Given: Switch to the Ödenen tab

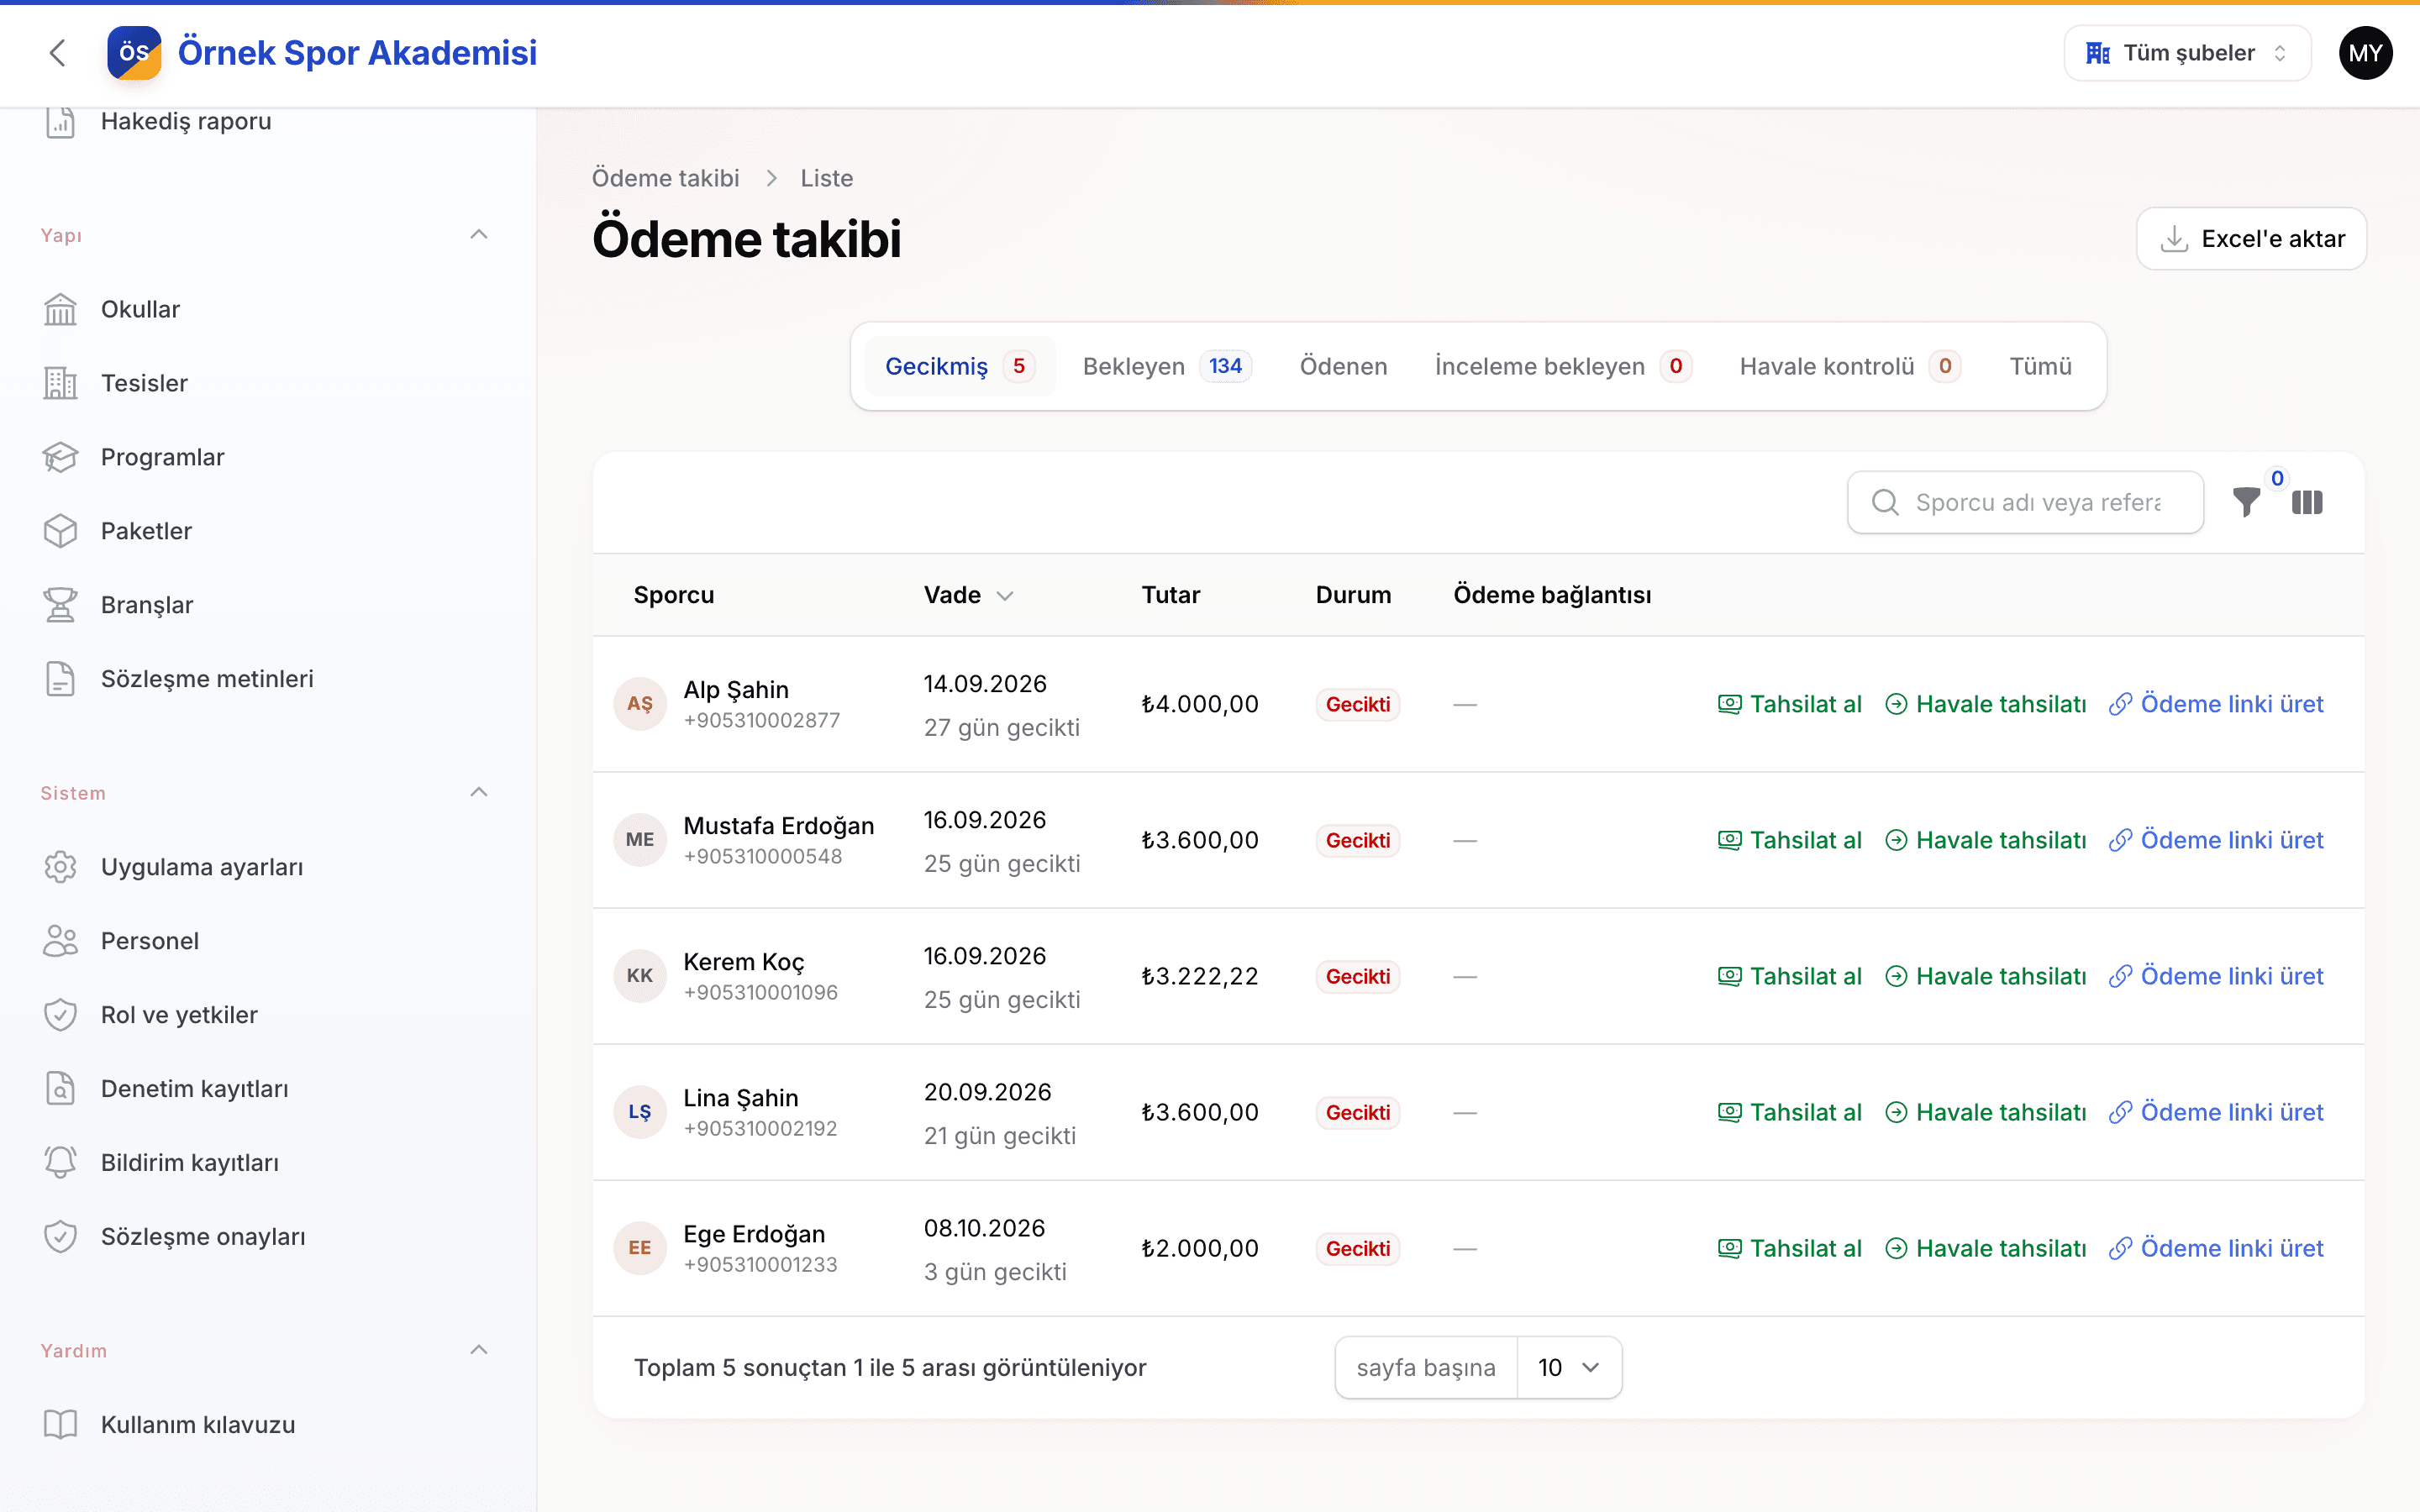Looking at the screenshot, I should click(x=1343, y=366).
